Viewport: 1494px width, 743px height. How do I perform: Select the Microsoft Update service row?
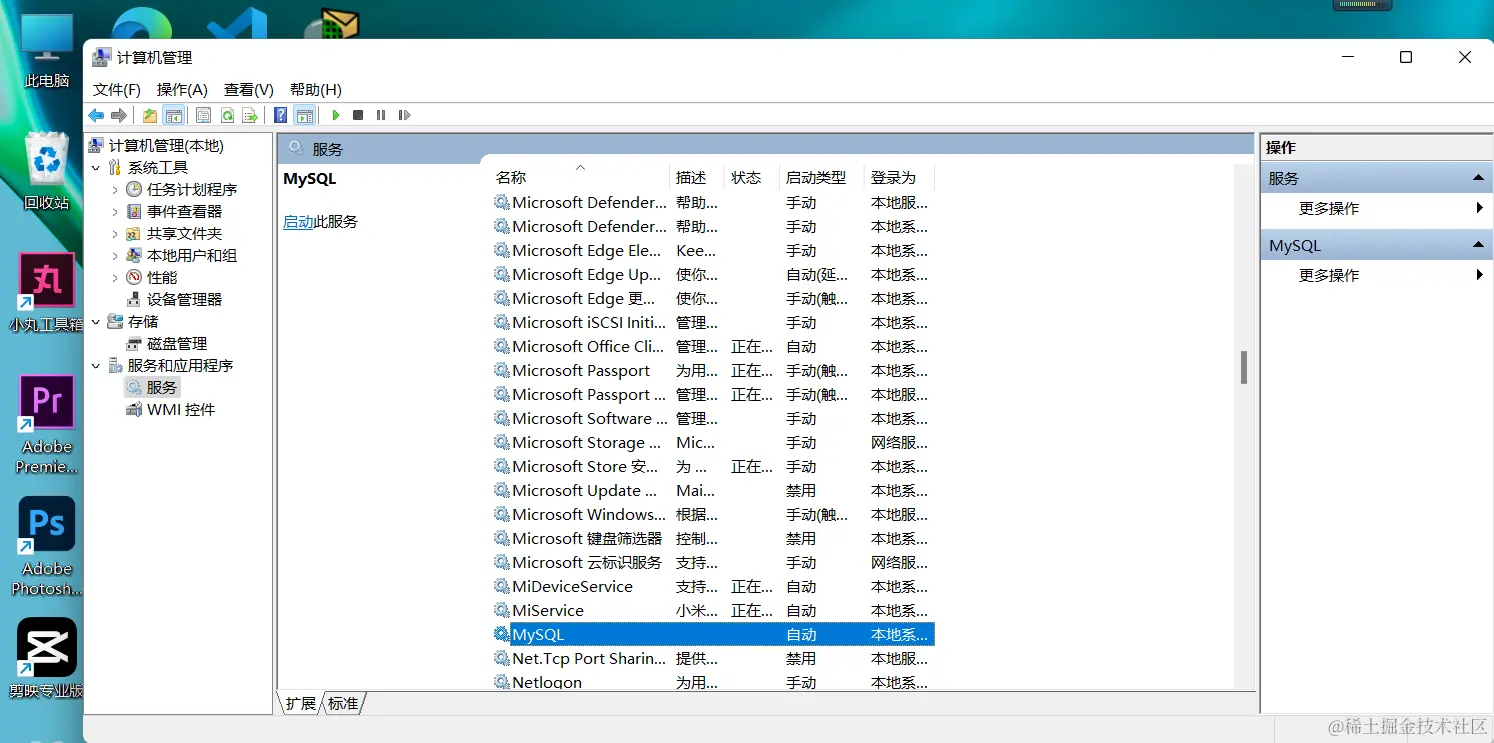[x=713, y=491]
